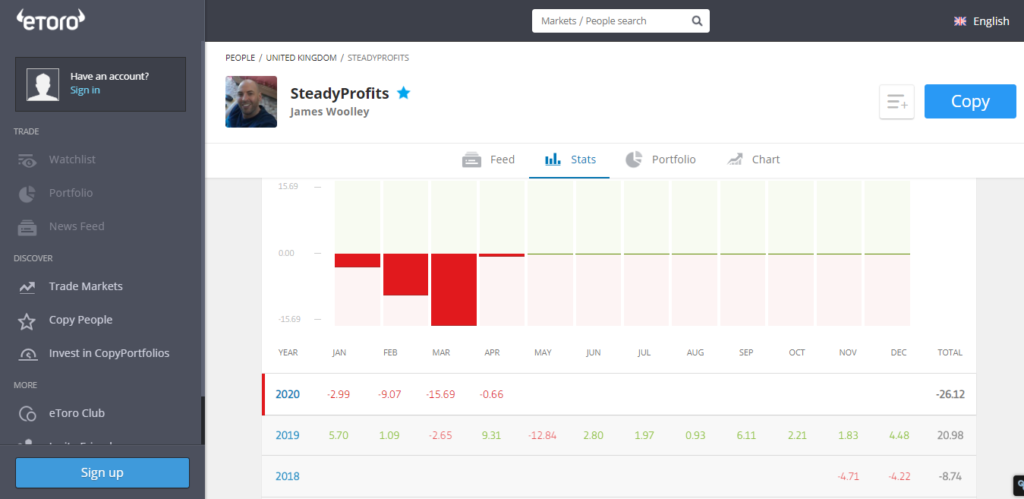
Task: Open the Portfolio tab of SteadyProfits
Action: 660,159
